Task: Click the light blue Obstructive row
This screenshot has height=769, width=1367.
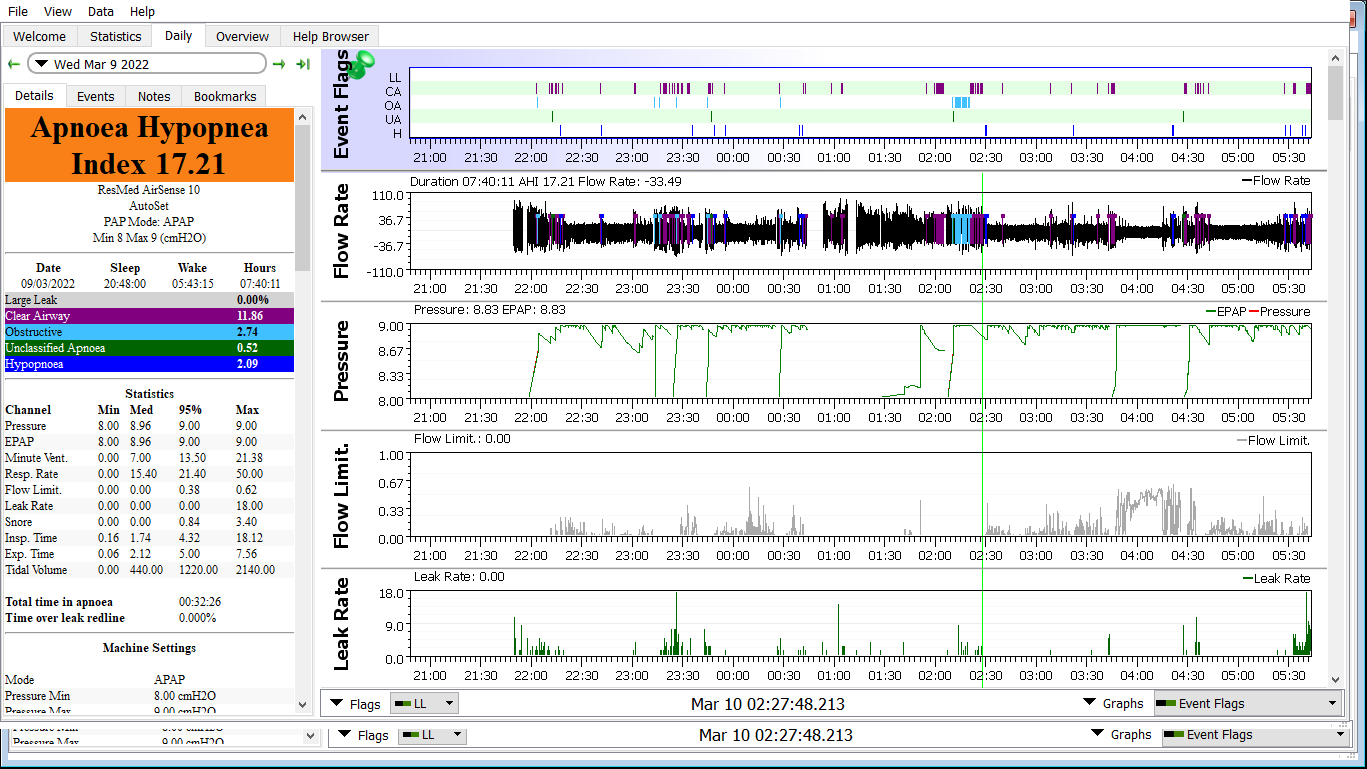Action: pos(150,332)
